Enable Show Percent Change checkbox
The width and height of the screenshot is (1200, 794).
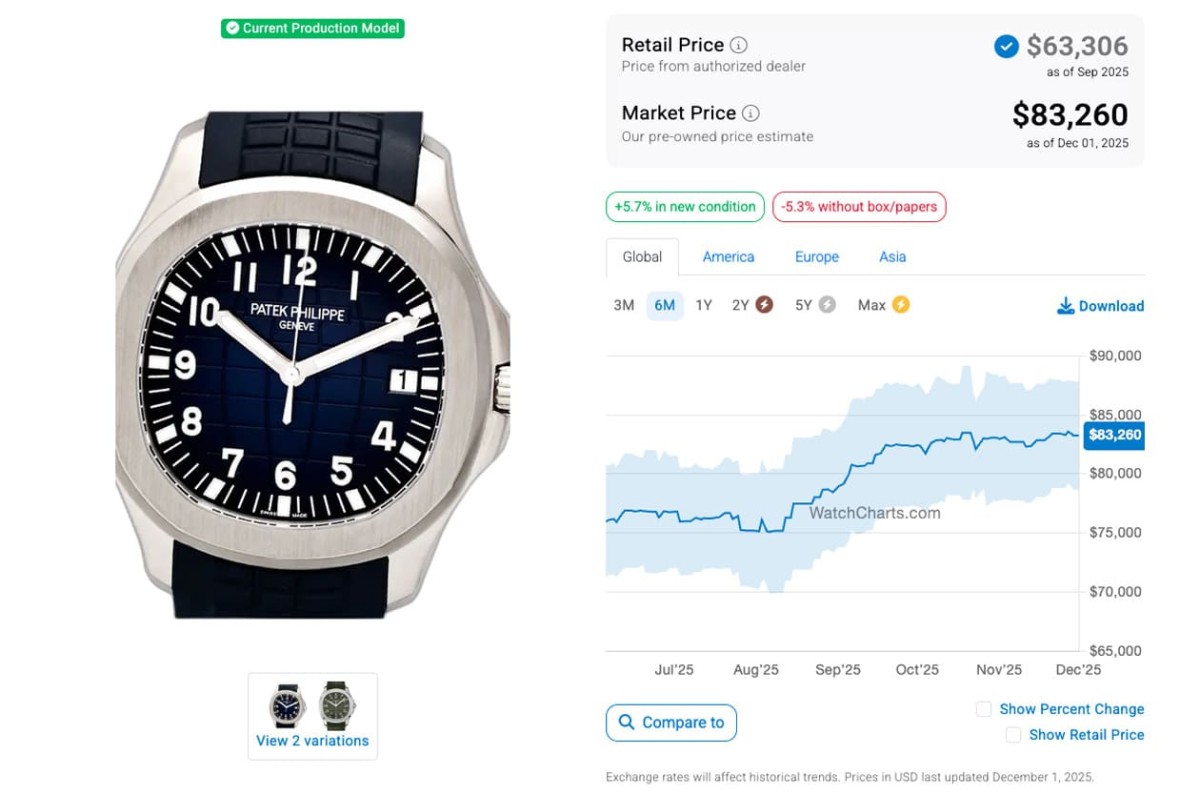(984, 709)
